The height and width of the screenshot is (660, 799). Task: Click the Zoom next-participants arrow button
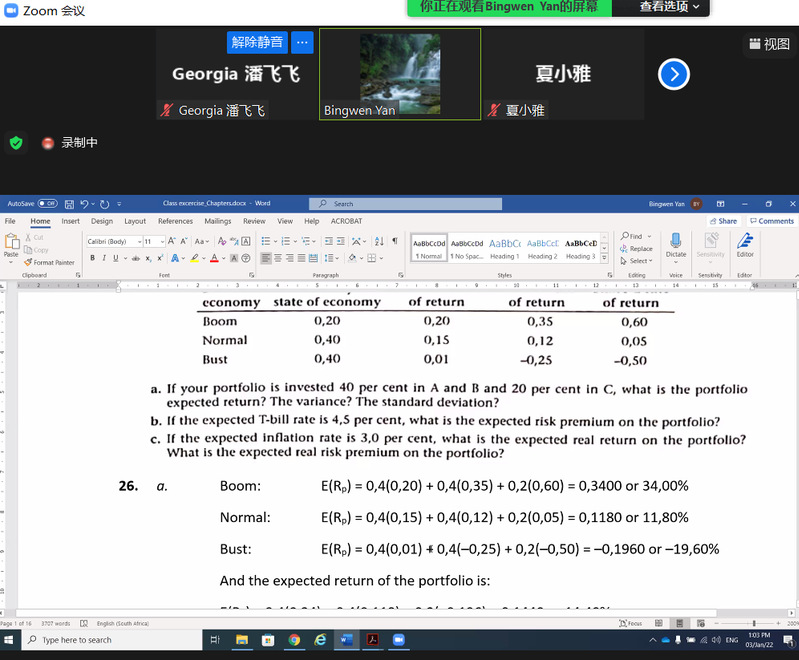tap(674, 74)
